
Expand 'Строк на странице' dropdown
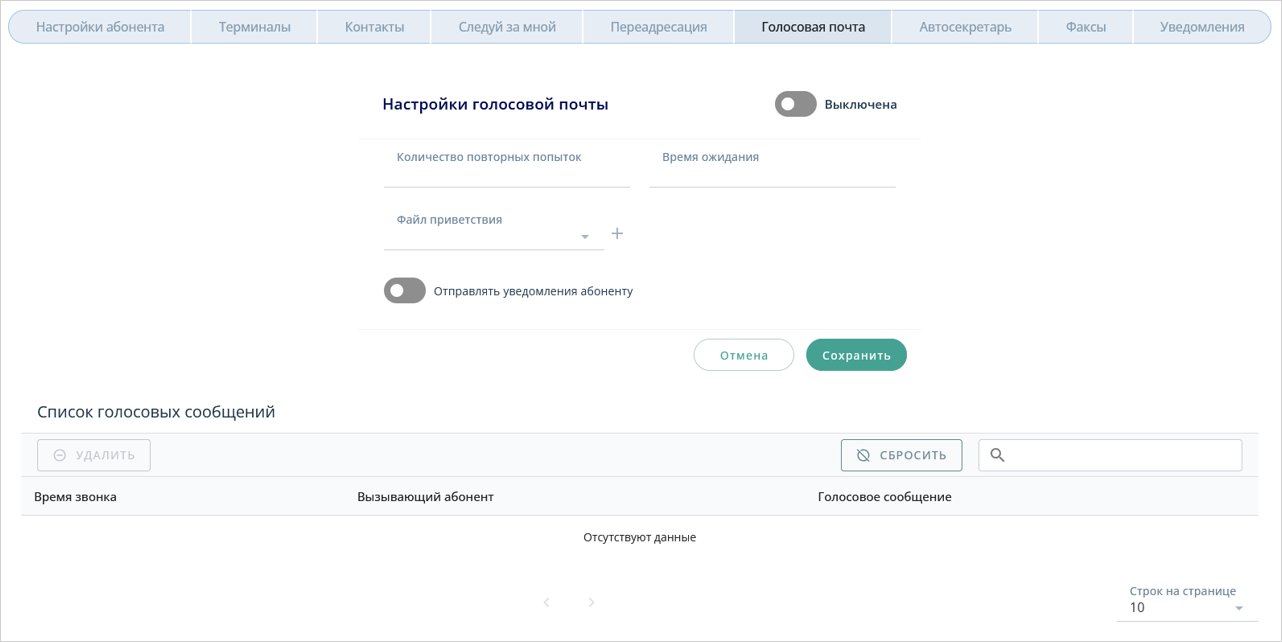[x=1186, y=608]
